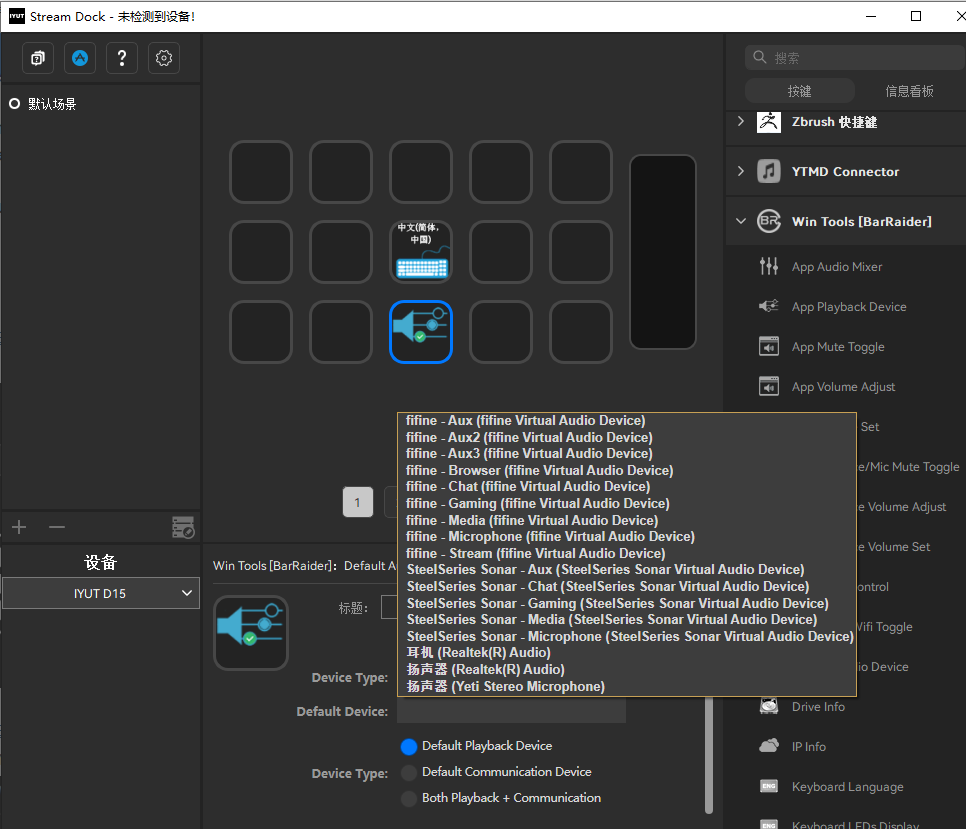Screen dimensions: 966x829
Task: Click the large action icon preview in properties
Action: 251,633
